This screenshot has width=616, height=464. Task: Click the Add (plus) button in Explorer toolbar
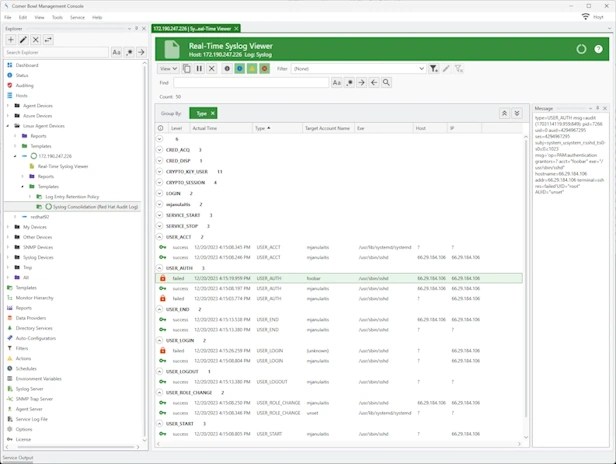pyautogui.click(x=11, y=40)
